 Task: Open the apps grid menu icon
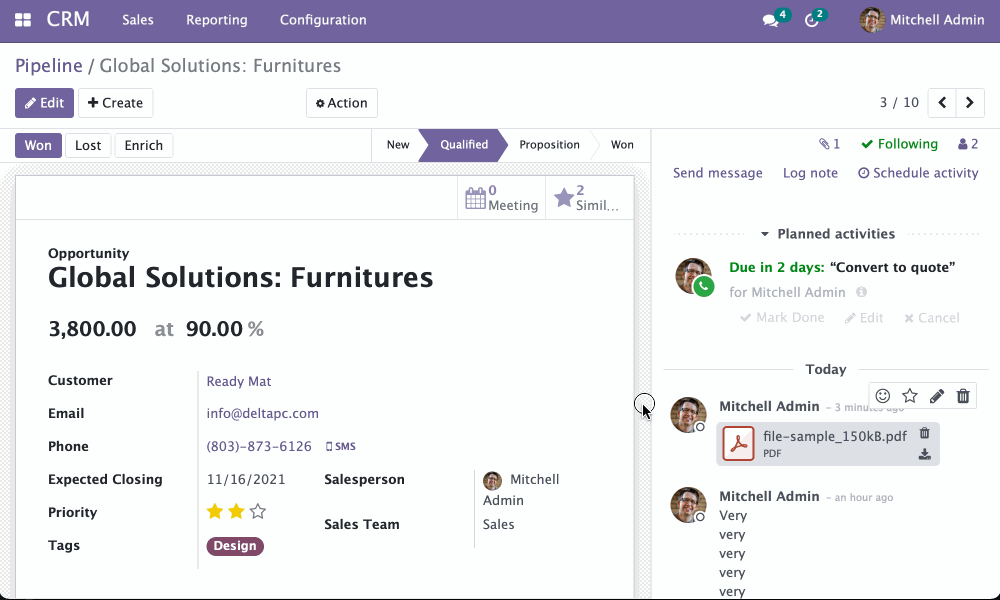[23, 20]
